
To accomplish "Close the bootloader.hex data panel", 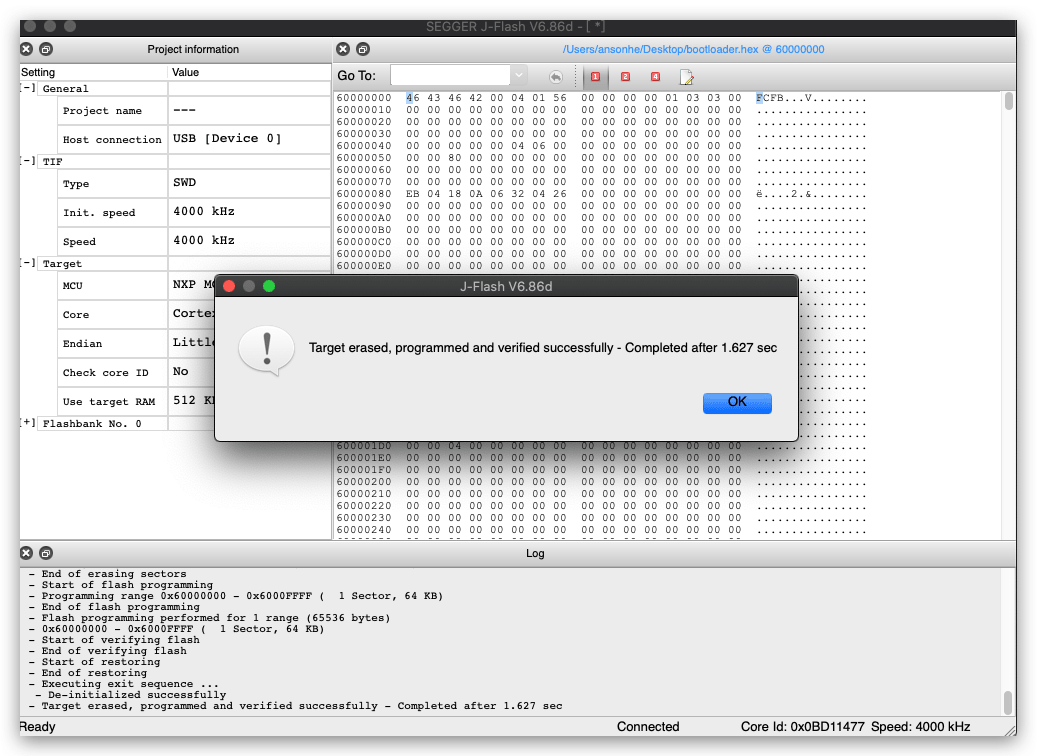I will 343,49.
